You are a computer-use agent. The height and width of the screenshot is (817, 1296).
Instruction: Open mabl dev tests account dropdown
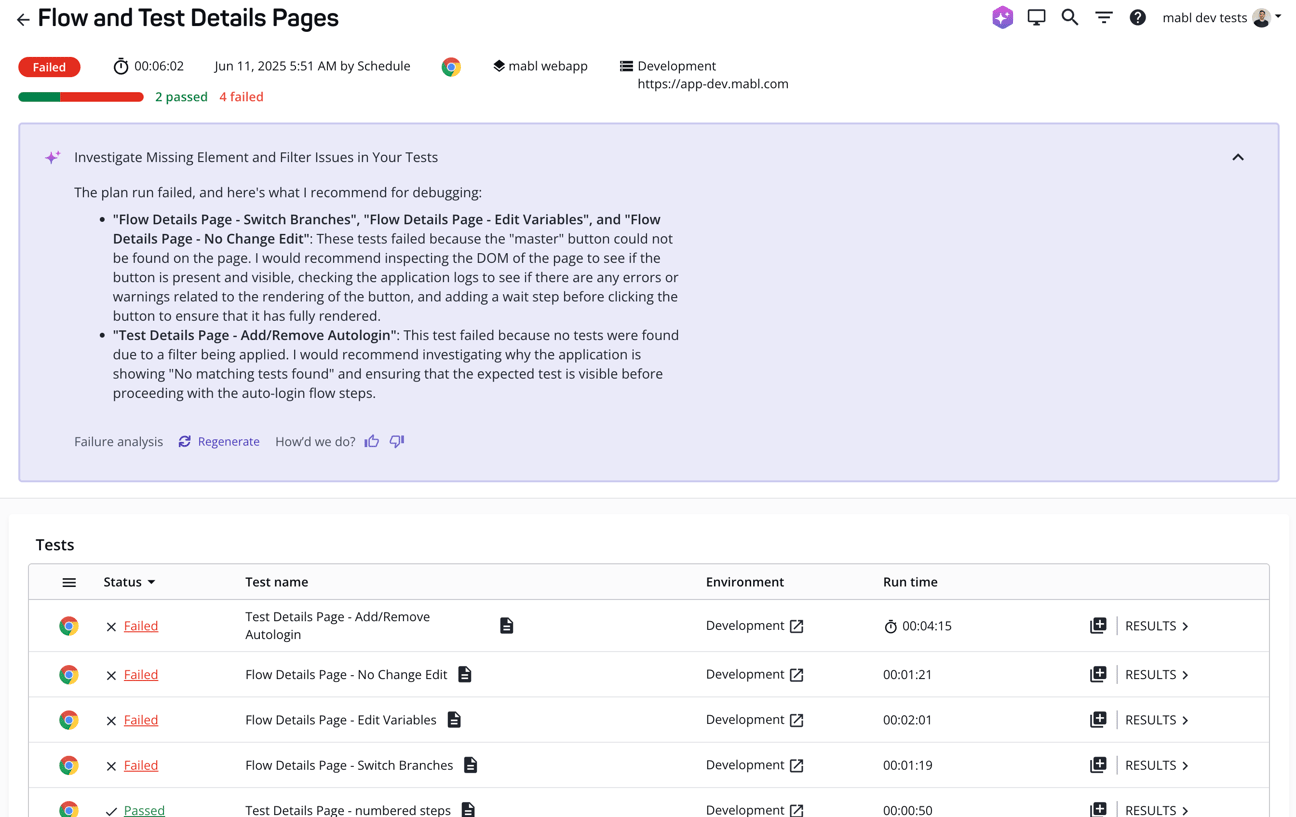pyautogui.click(x=1221, y=18)
